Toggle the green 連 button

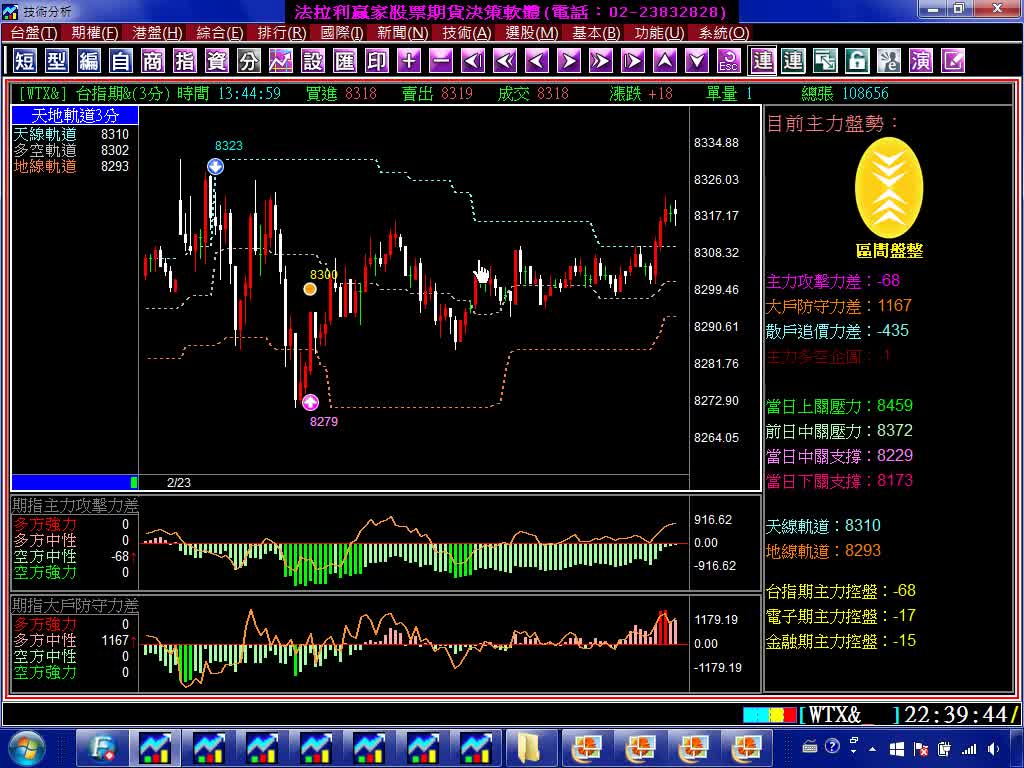click(x=793, y=61)
